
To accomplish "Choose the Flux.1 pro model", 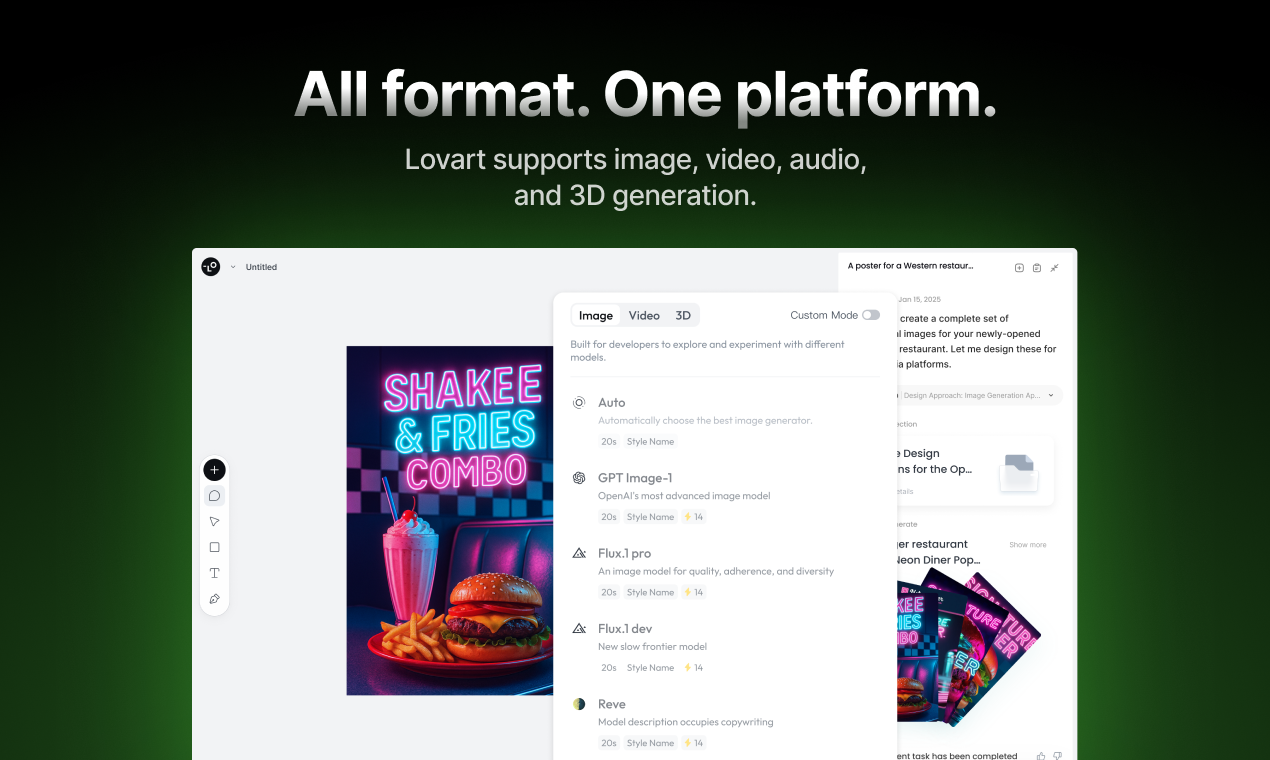I will click(725, 572).
